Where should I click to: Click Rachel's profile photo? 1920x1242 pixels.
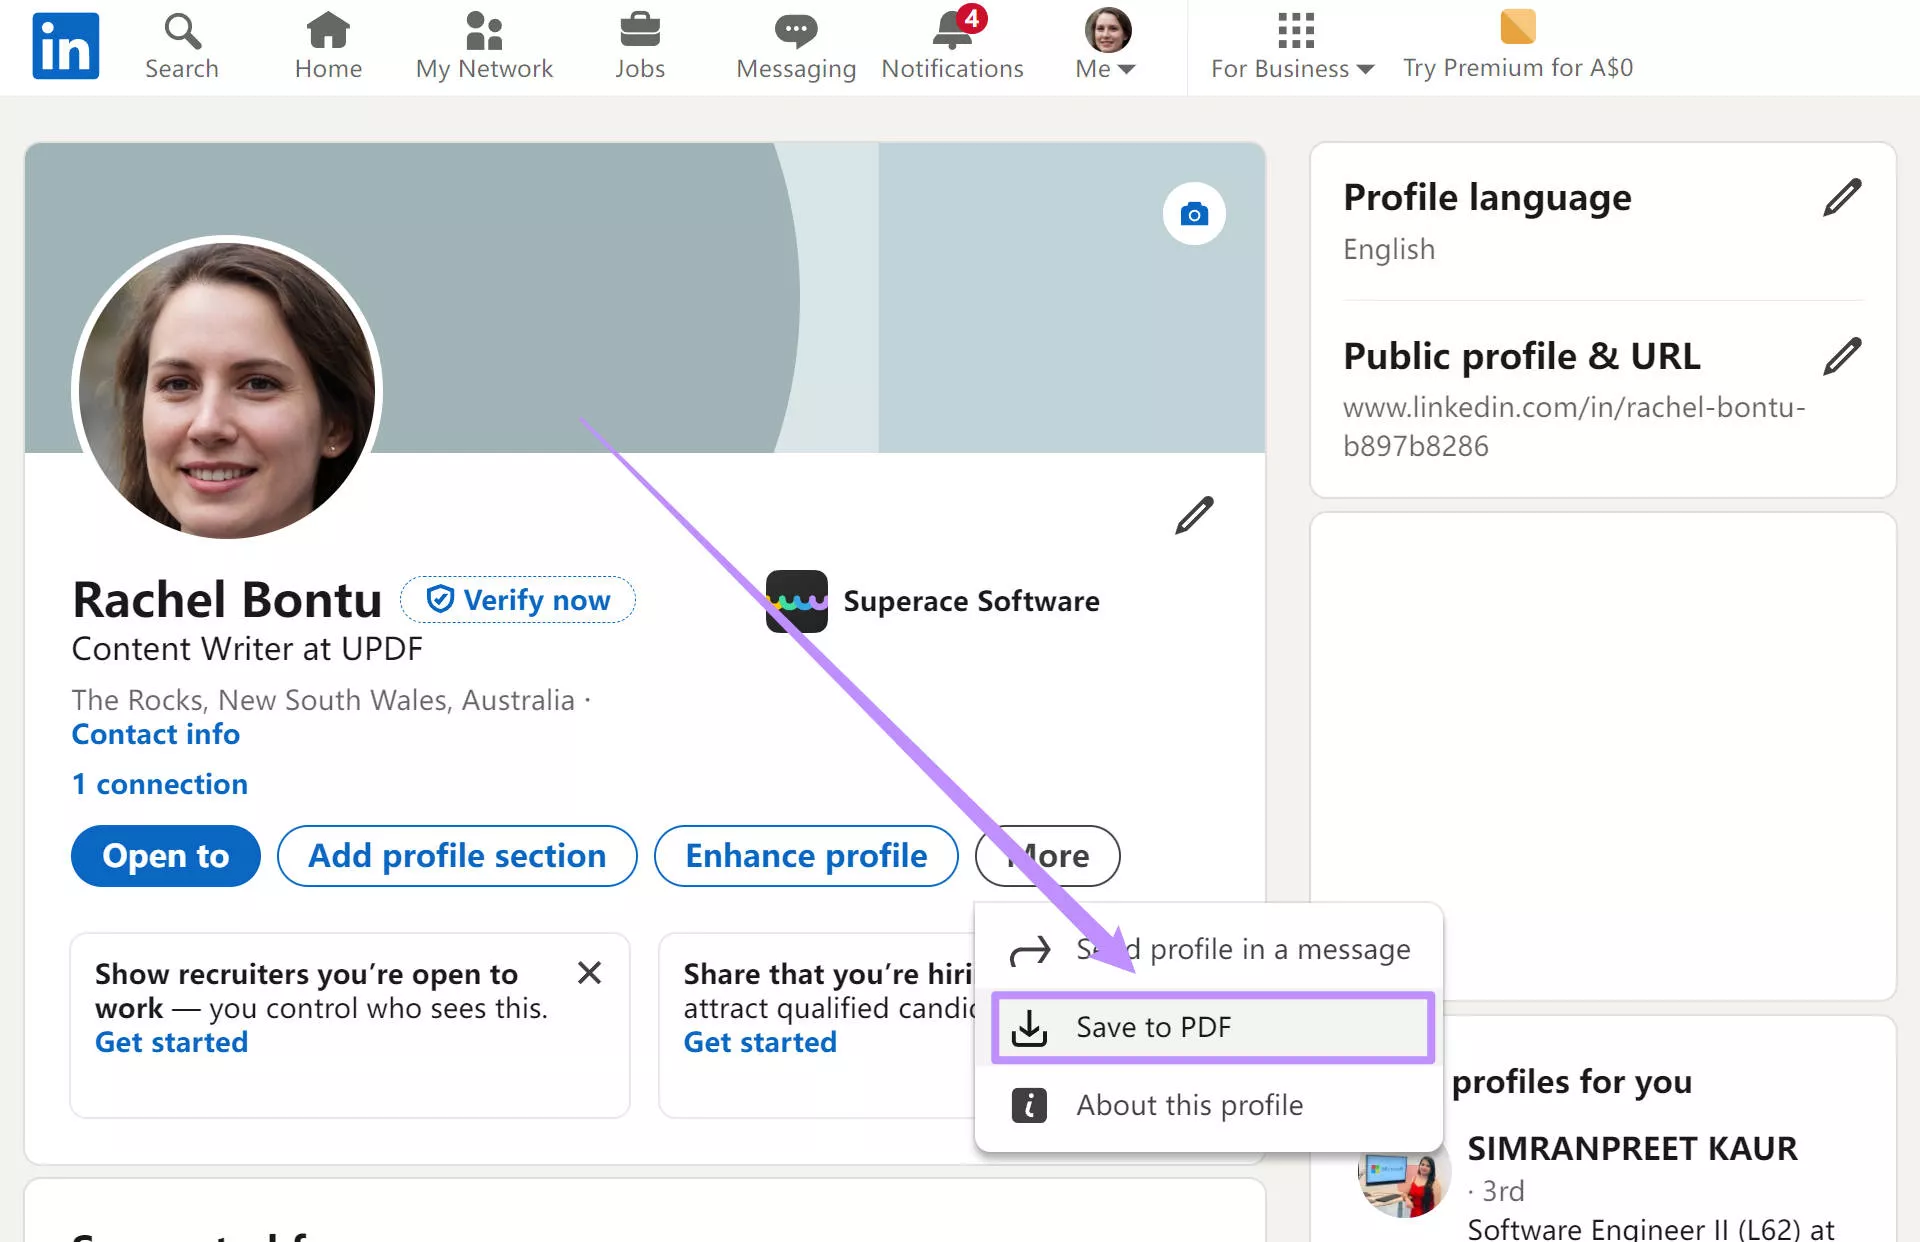click(226, 390)
